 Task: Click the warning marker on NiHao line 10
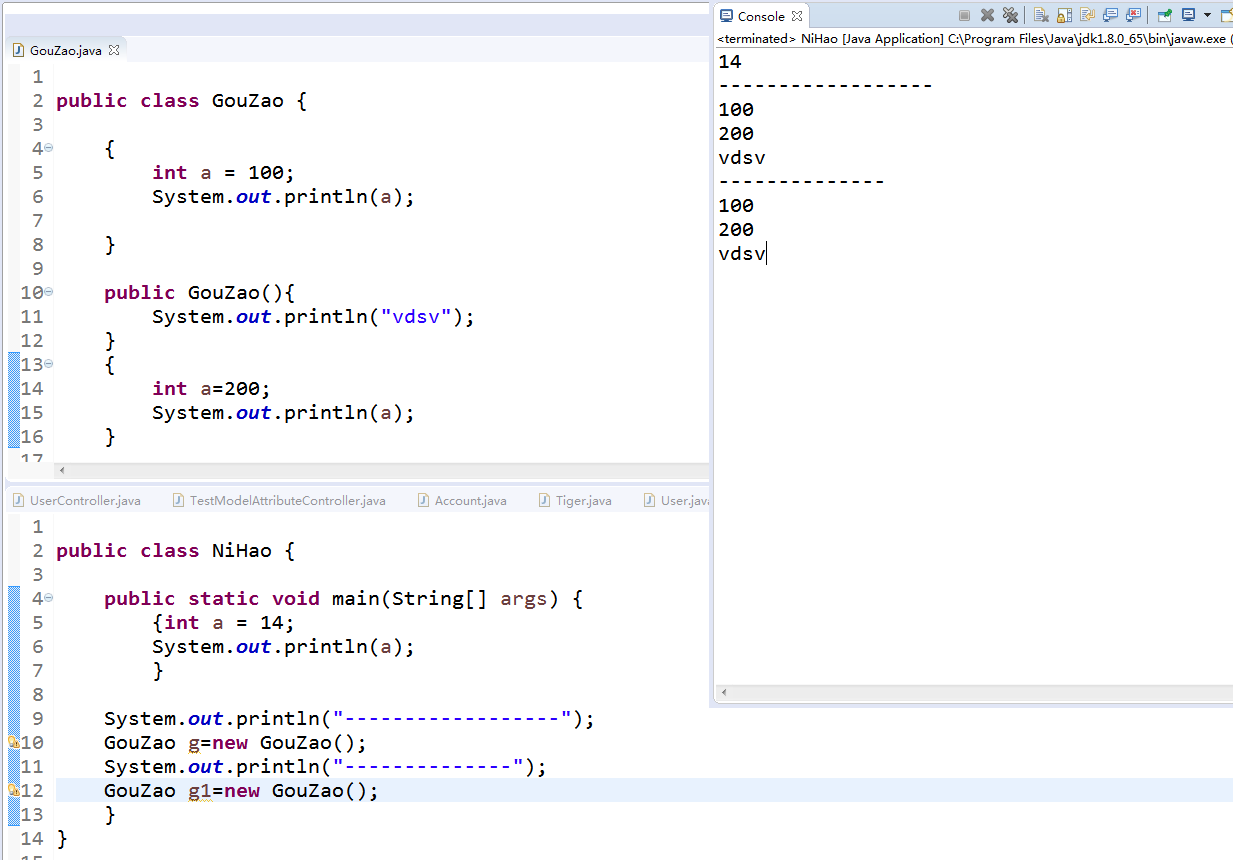tap(13, 743)
